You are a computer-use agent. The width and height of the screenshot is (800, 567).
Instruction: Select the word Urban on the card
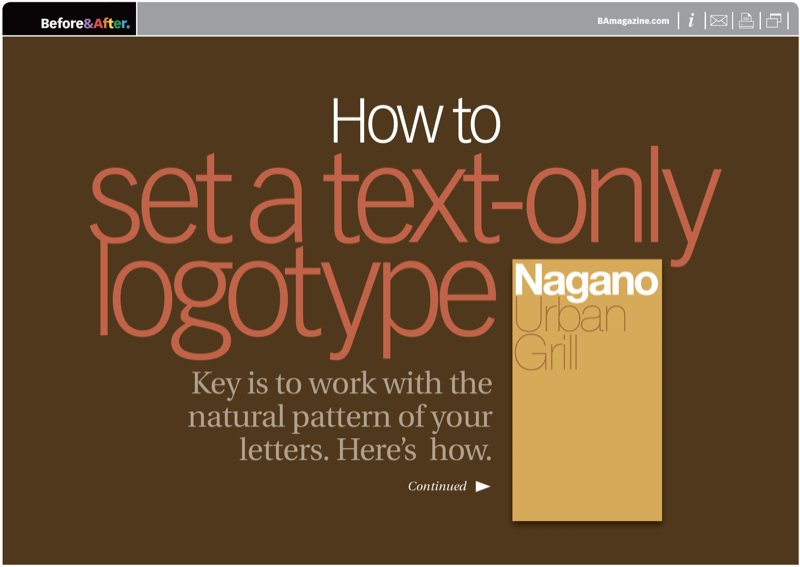(x=570, y=317)
